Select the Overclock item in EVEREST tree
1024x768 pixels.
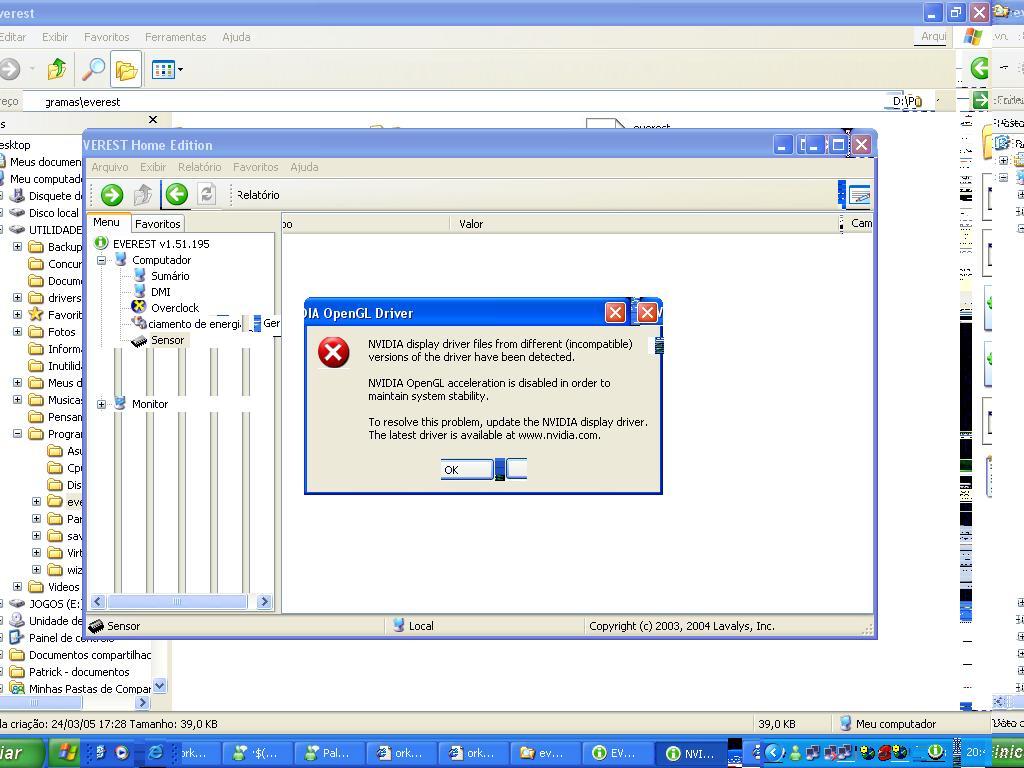tap(175, 308)
